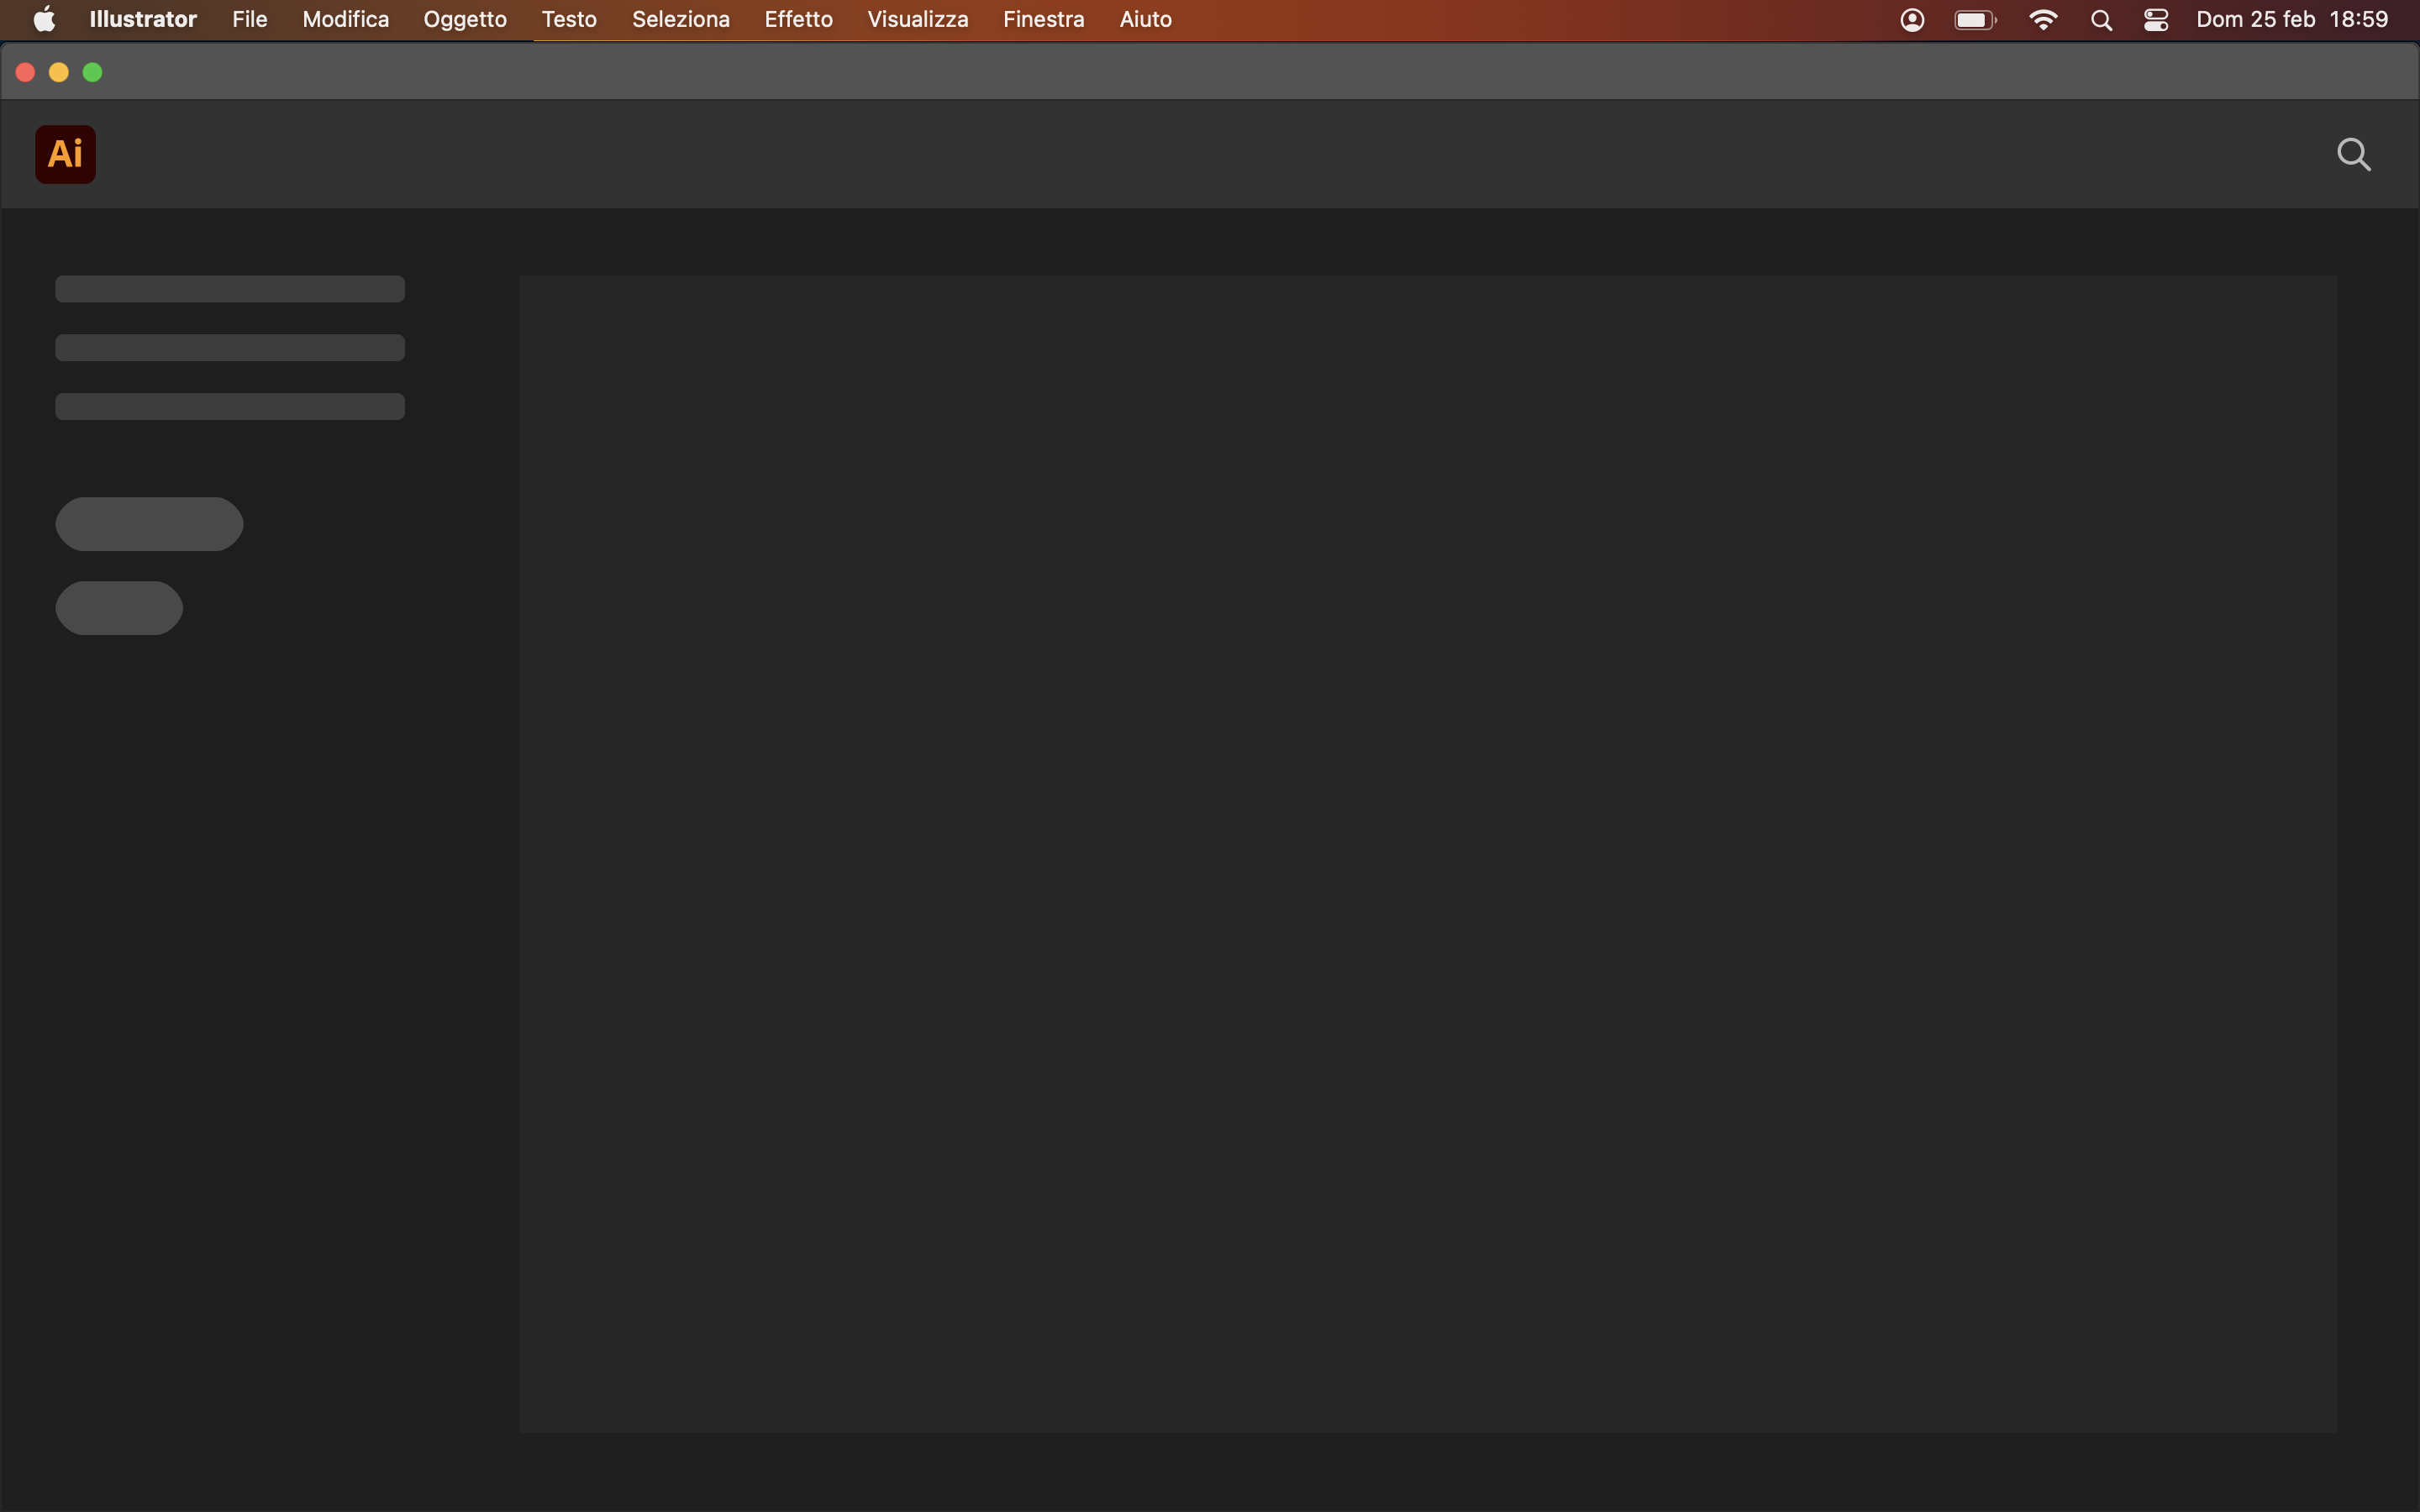Click the user account icon in menu bar
Viewport: 2420px width, 1512px height.
coord(1912,20)
